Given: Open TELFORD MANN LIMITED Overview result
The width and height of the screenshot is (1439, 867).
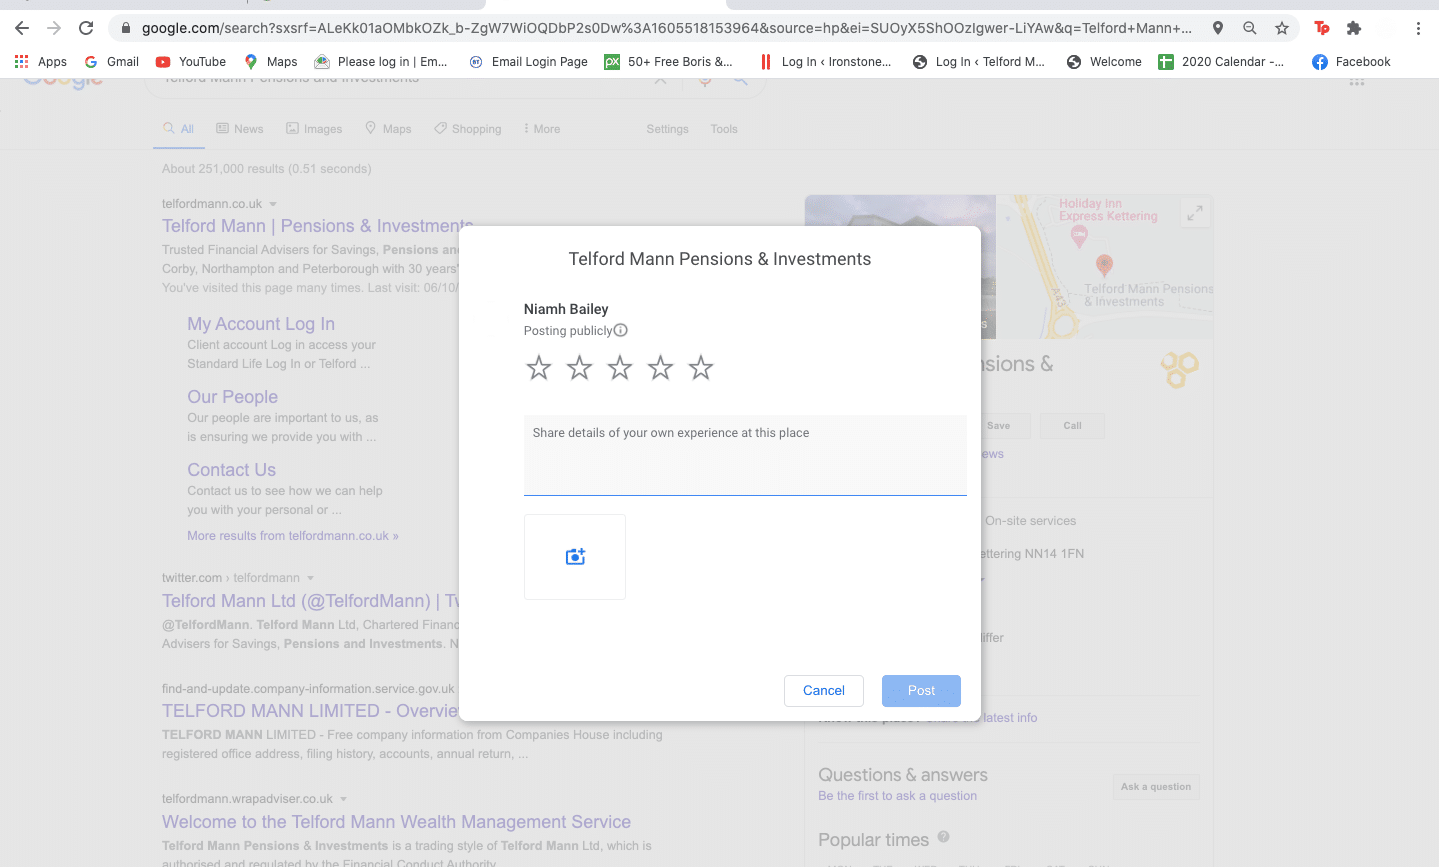Looking at the screenshot, I should [x=310, y=711].
